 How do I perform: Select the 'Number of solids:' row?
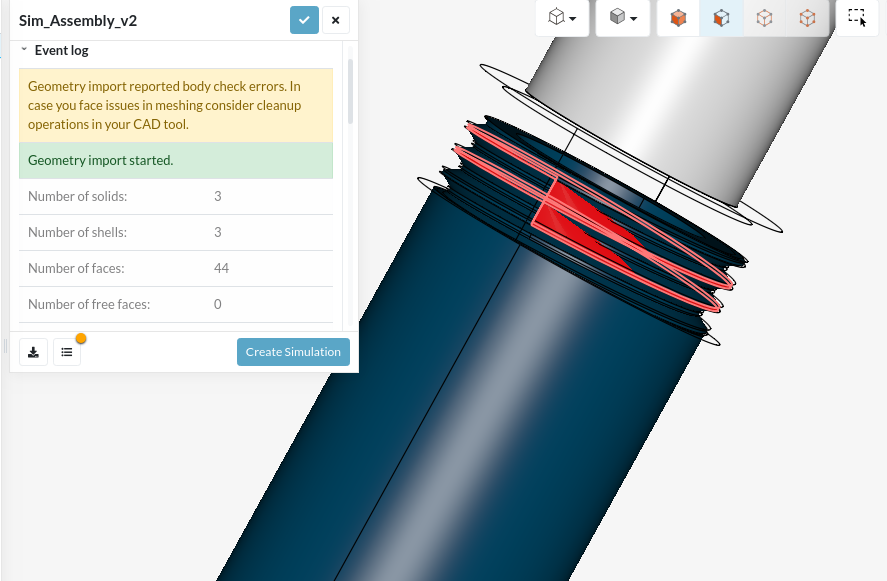click(176, 196)
